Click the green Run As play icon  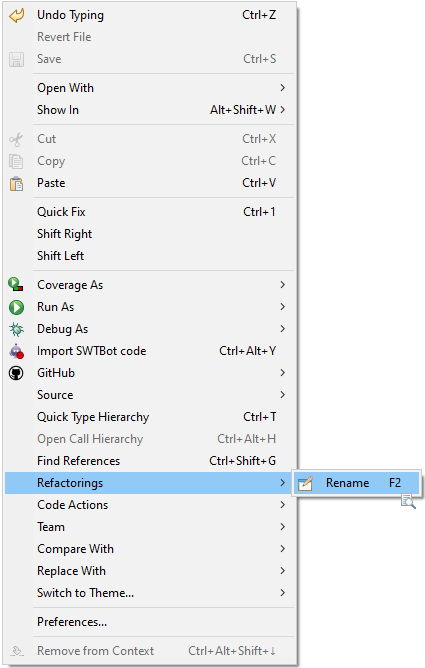point(17,307)
